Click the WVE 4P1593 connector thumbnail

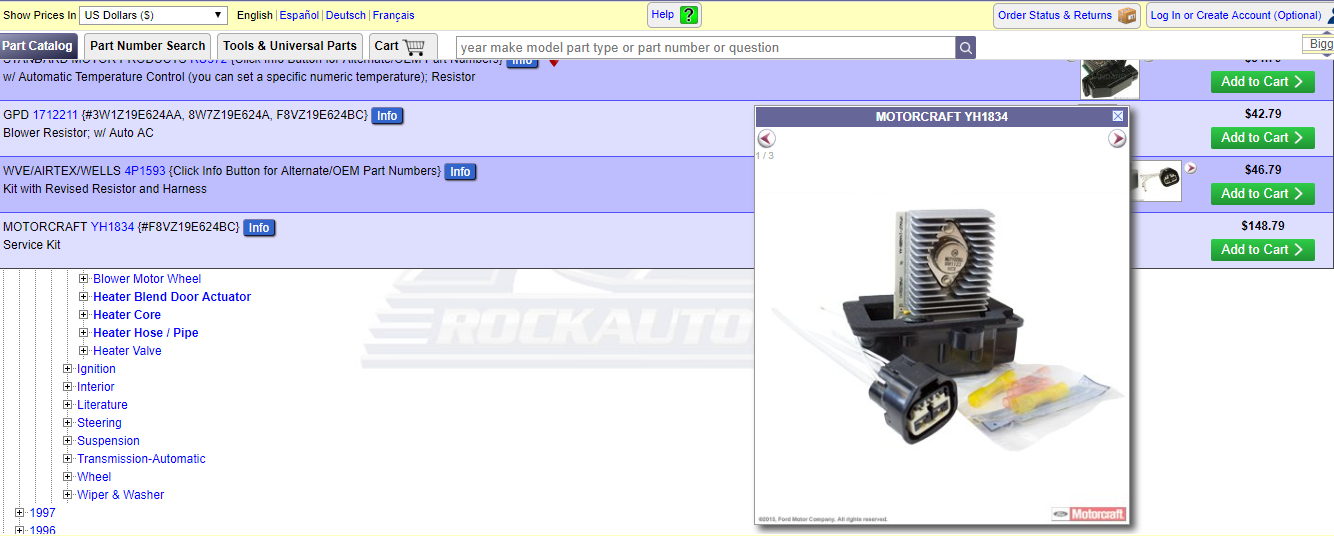1156,181
